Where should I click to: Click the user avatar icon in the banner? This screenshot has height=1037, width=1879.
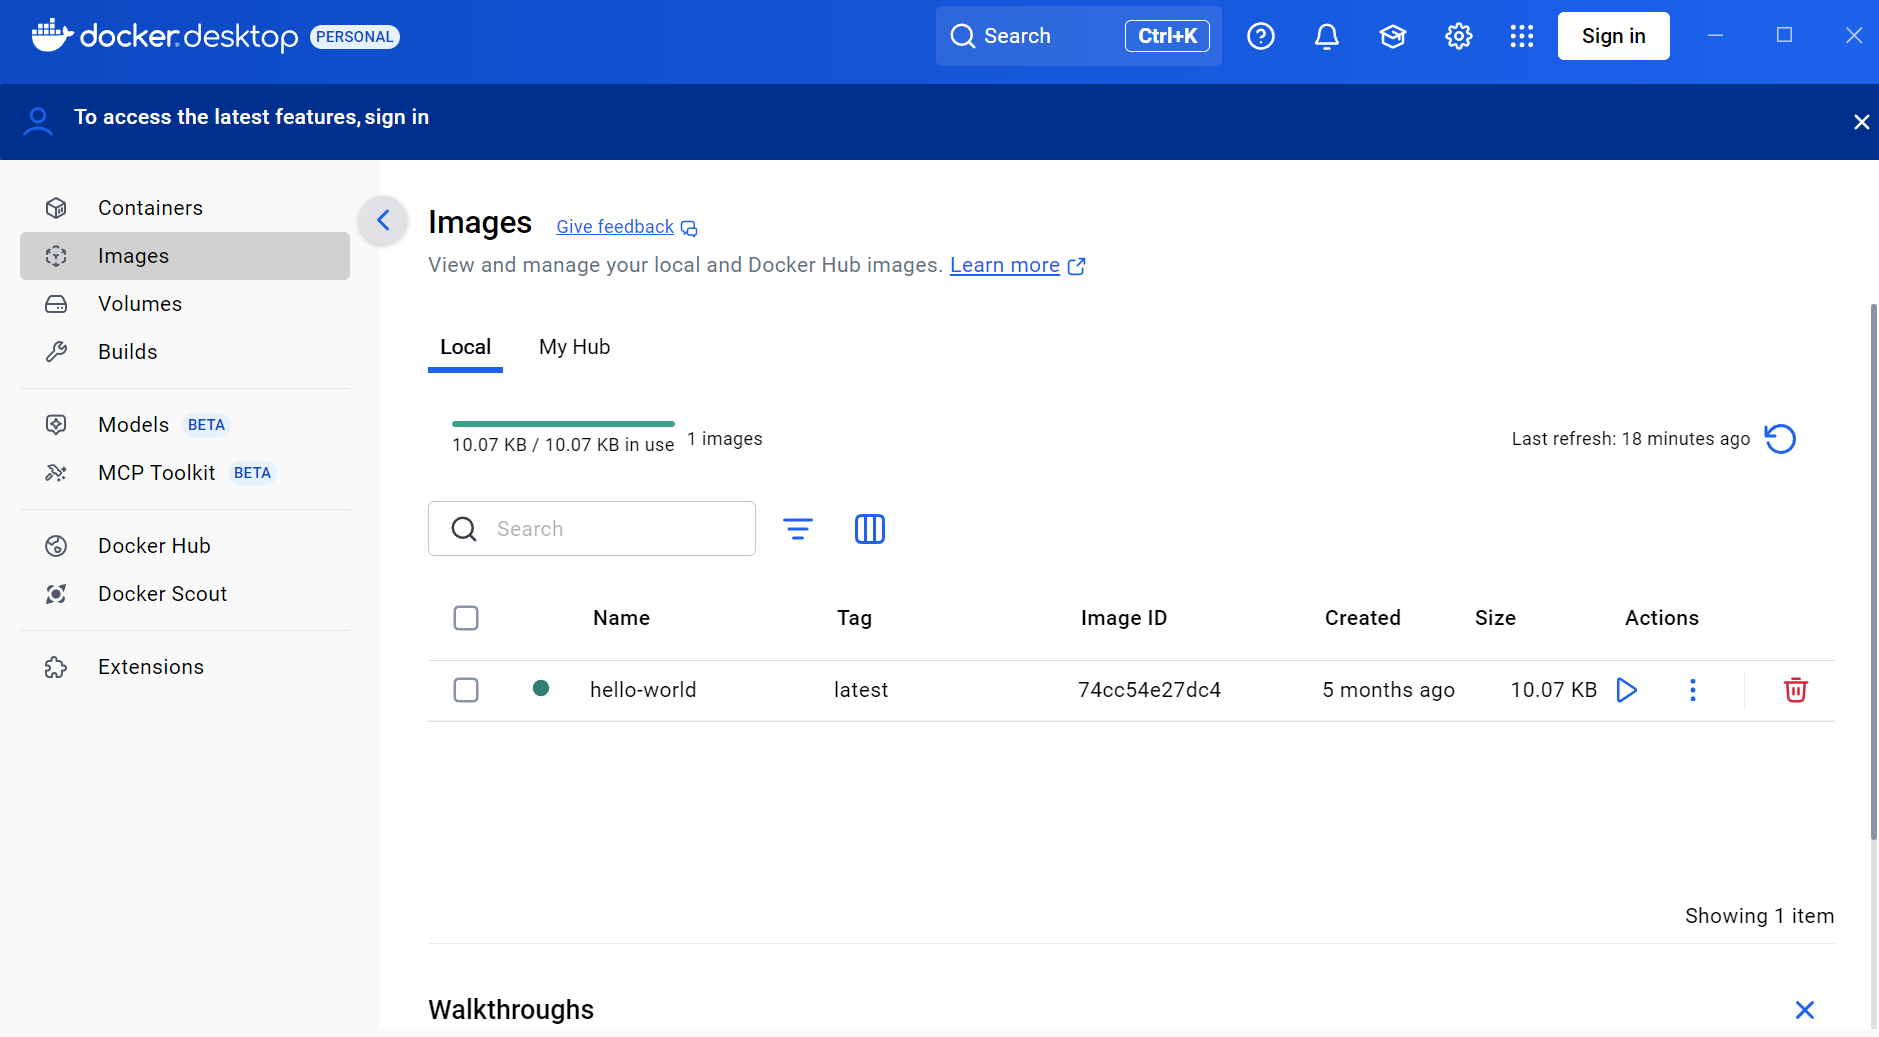click(x=38, y=121)
